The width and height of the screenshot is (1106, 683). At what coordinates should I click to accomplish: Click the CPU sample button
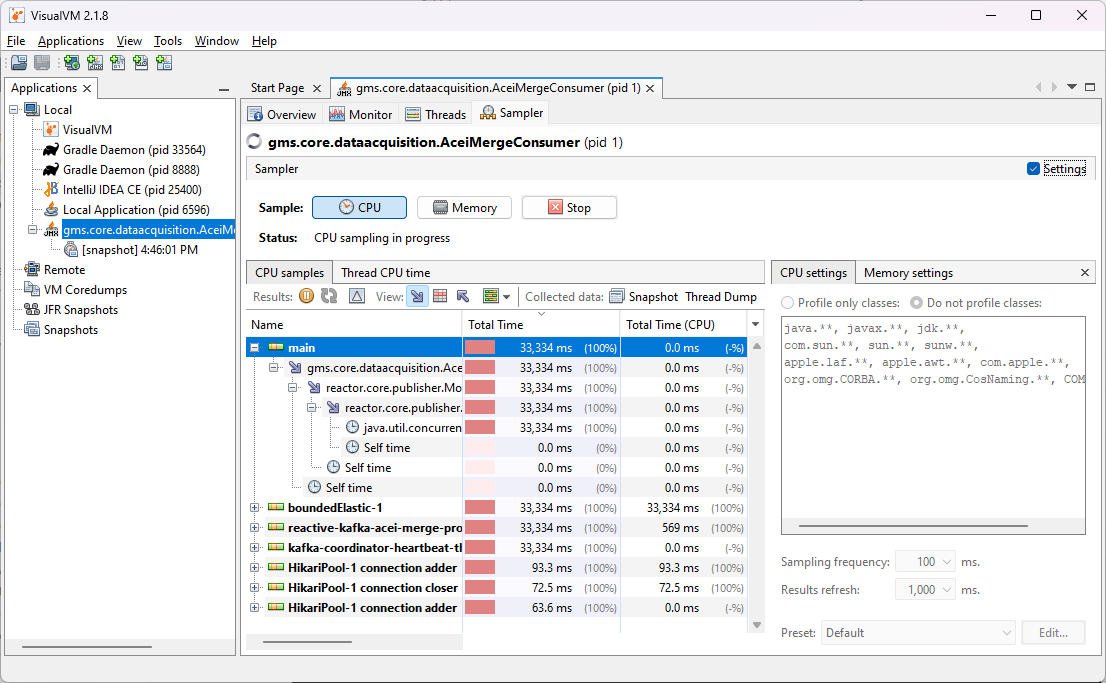359,207
